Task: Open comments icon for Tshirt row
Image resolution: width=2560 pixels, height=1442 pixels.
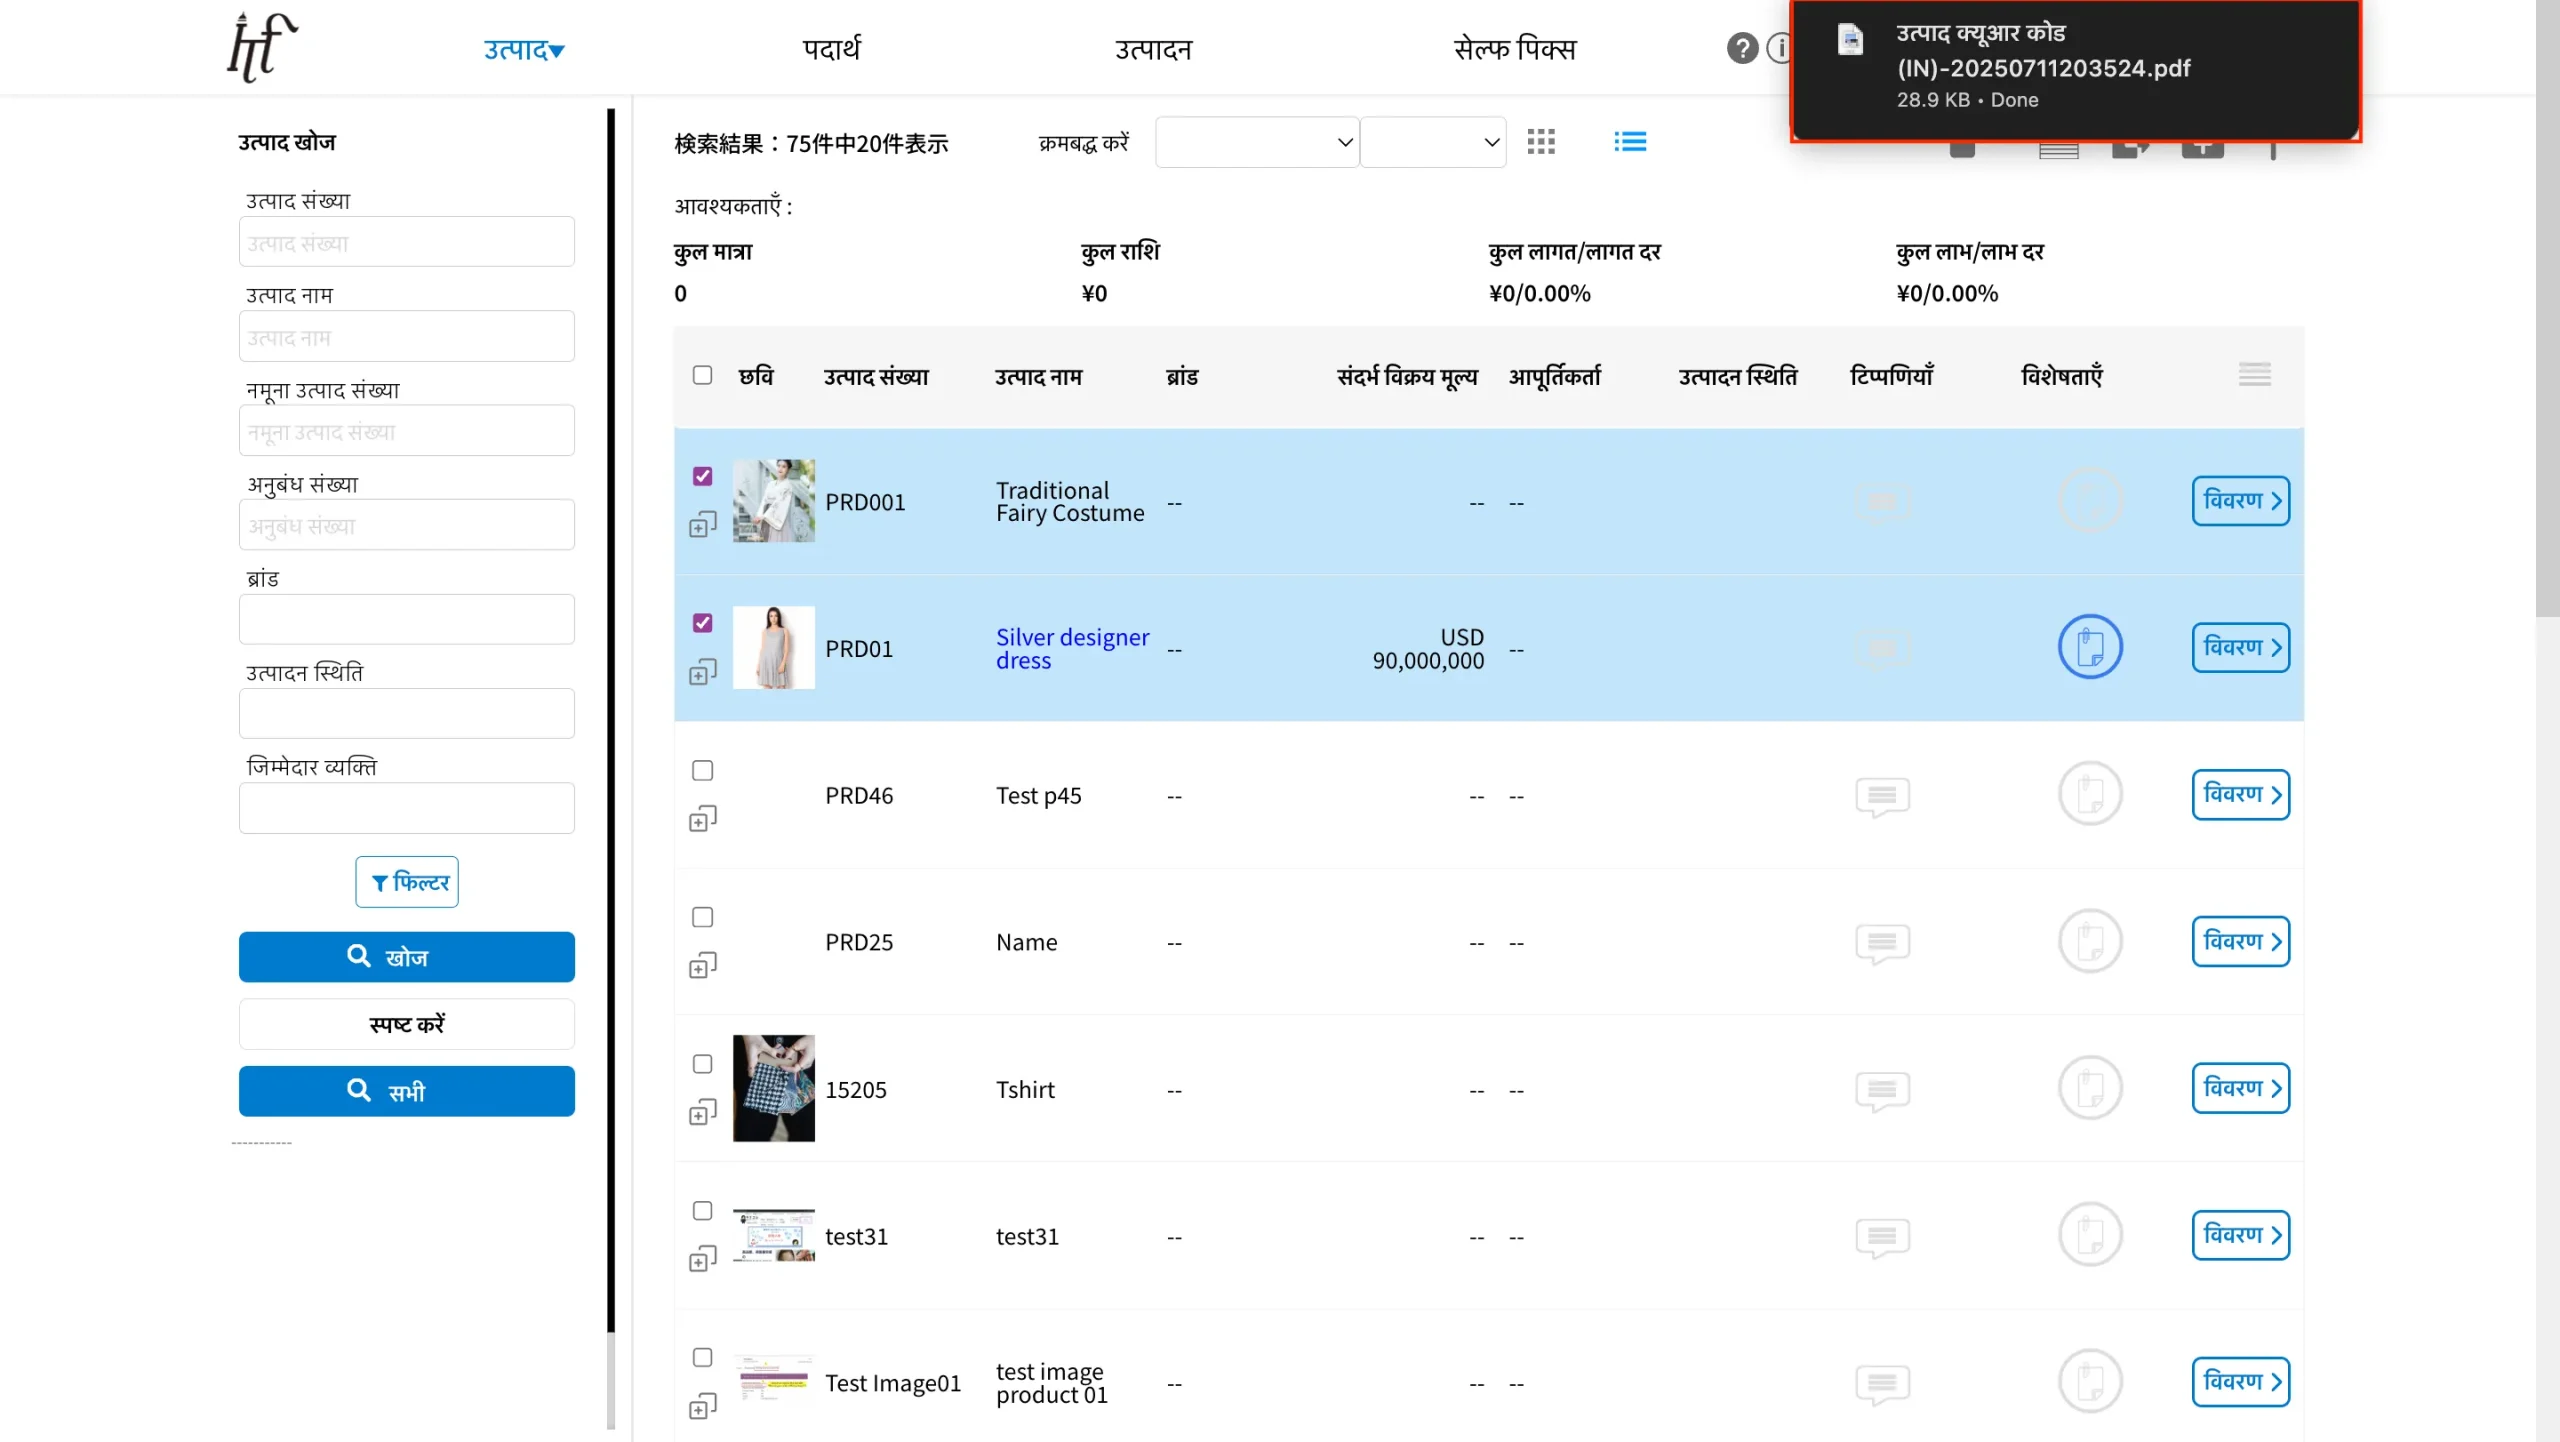Action: [1882, 1091]
